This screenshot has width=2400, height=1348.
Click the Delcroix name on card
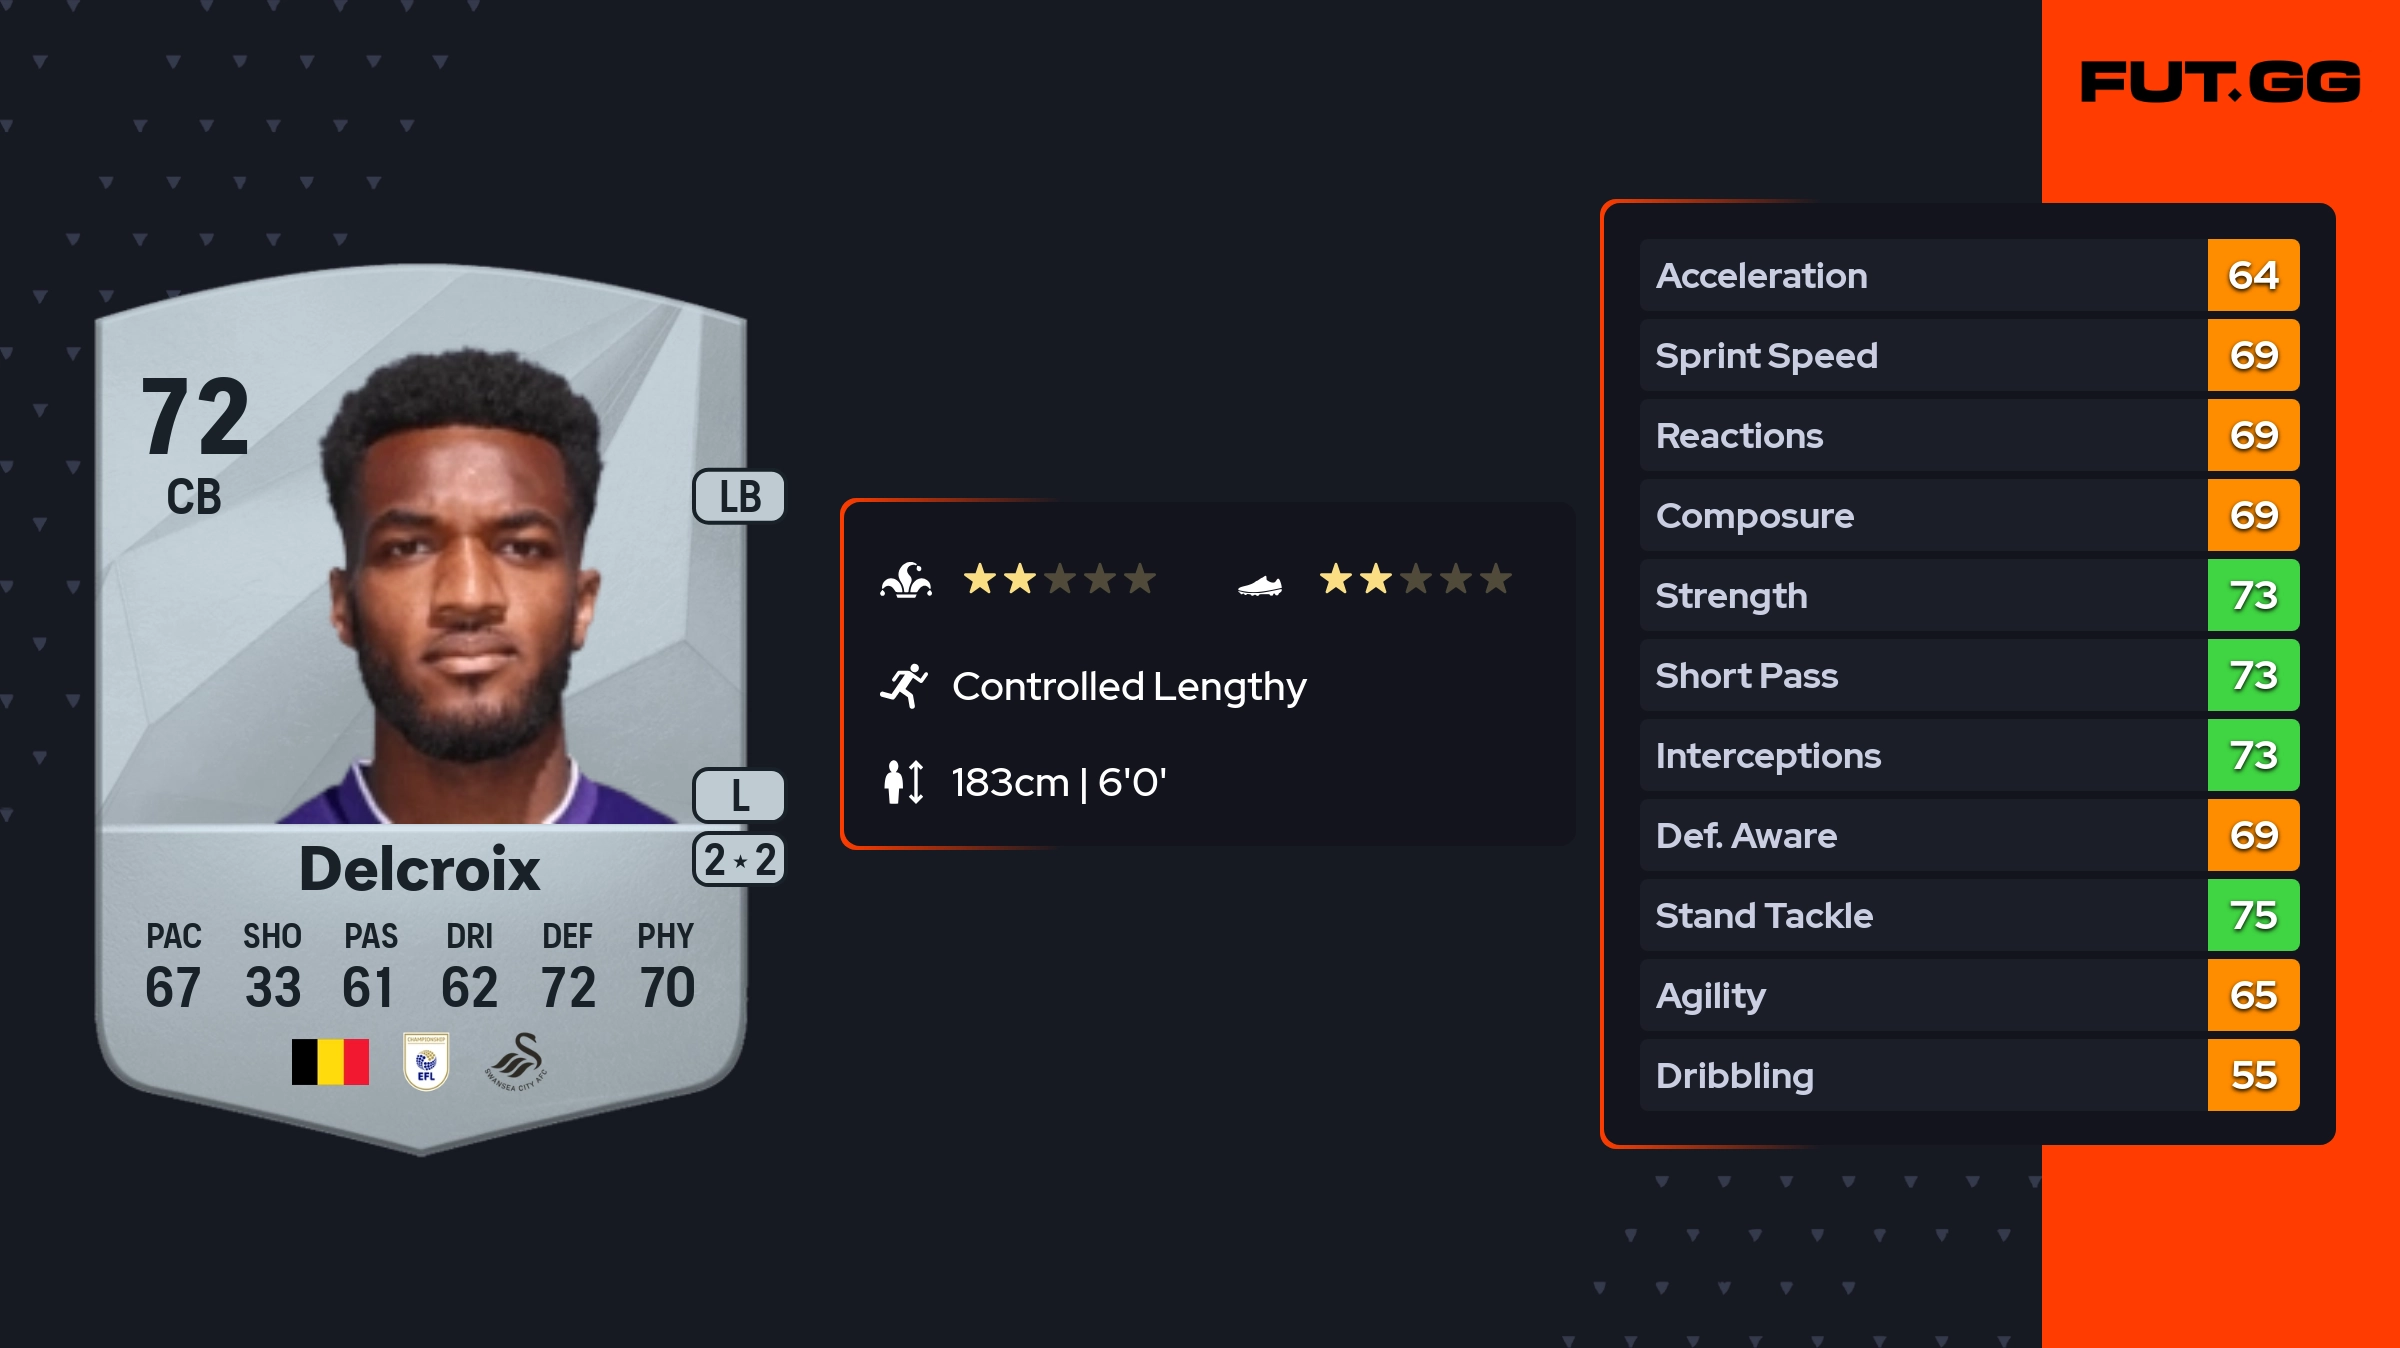point(420,868)
